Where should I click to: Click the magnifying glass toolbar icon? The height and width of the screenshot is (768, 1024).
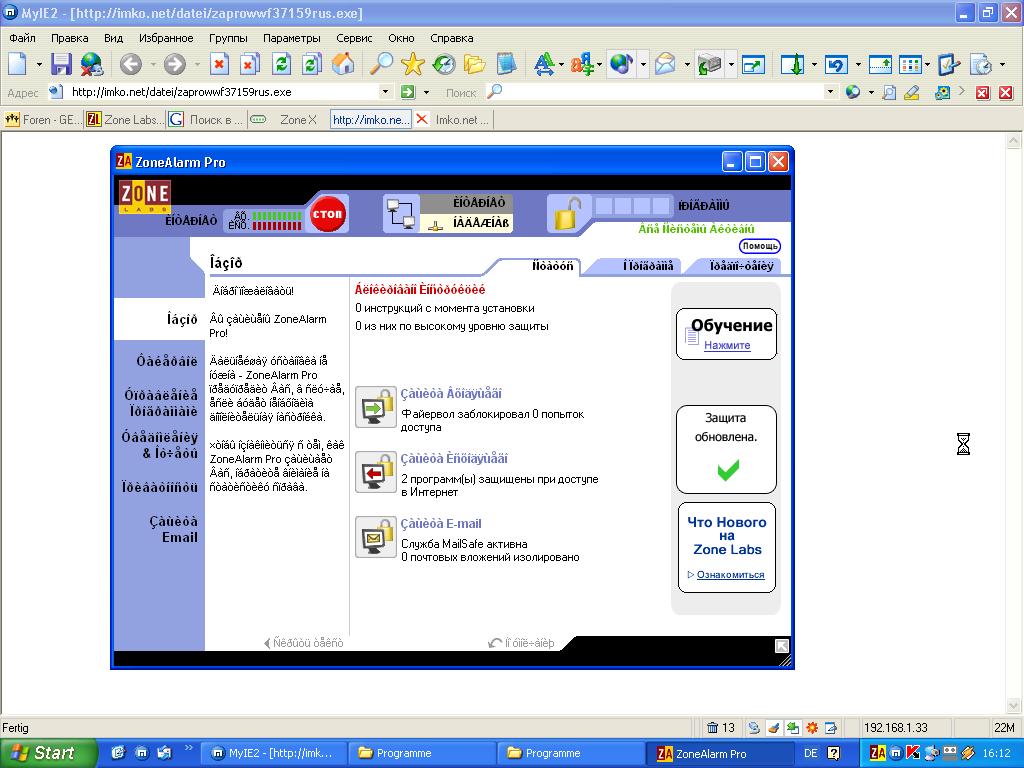pyautogui.click(x=381, y=64)
